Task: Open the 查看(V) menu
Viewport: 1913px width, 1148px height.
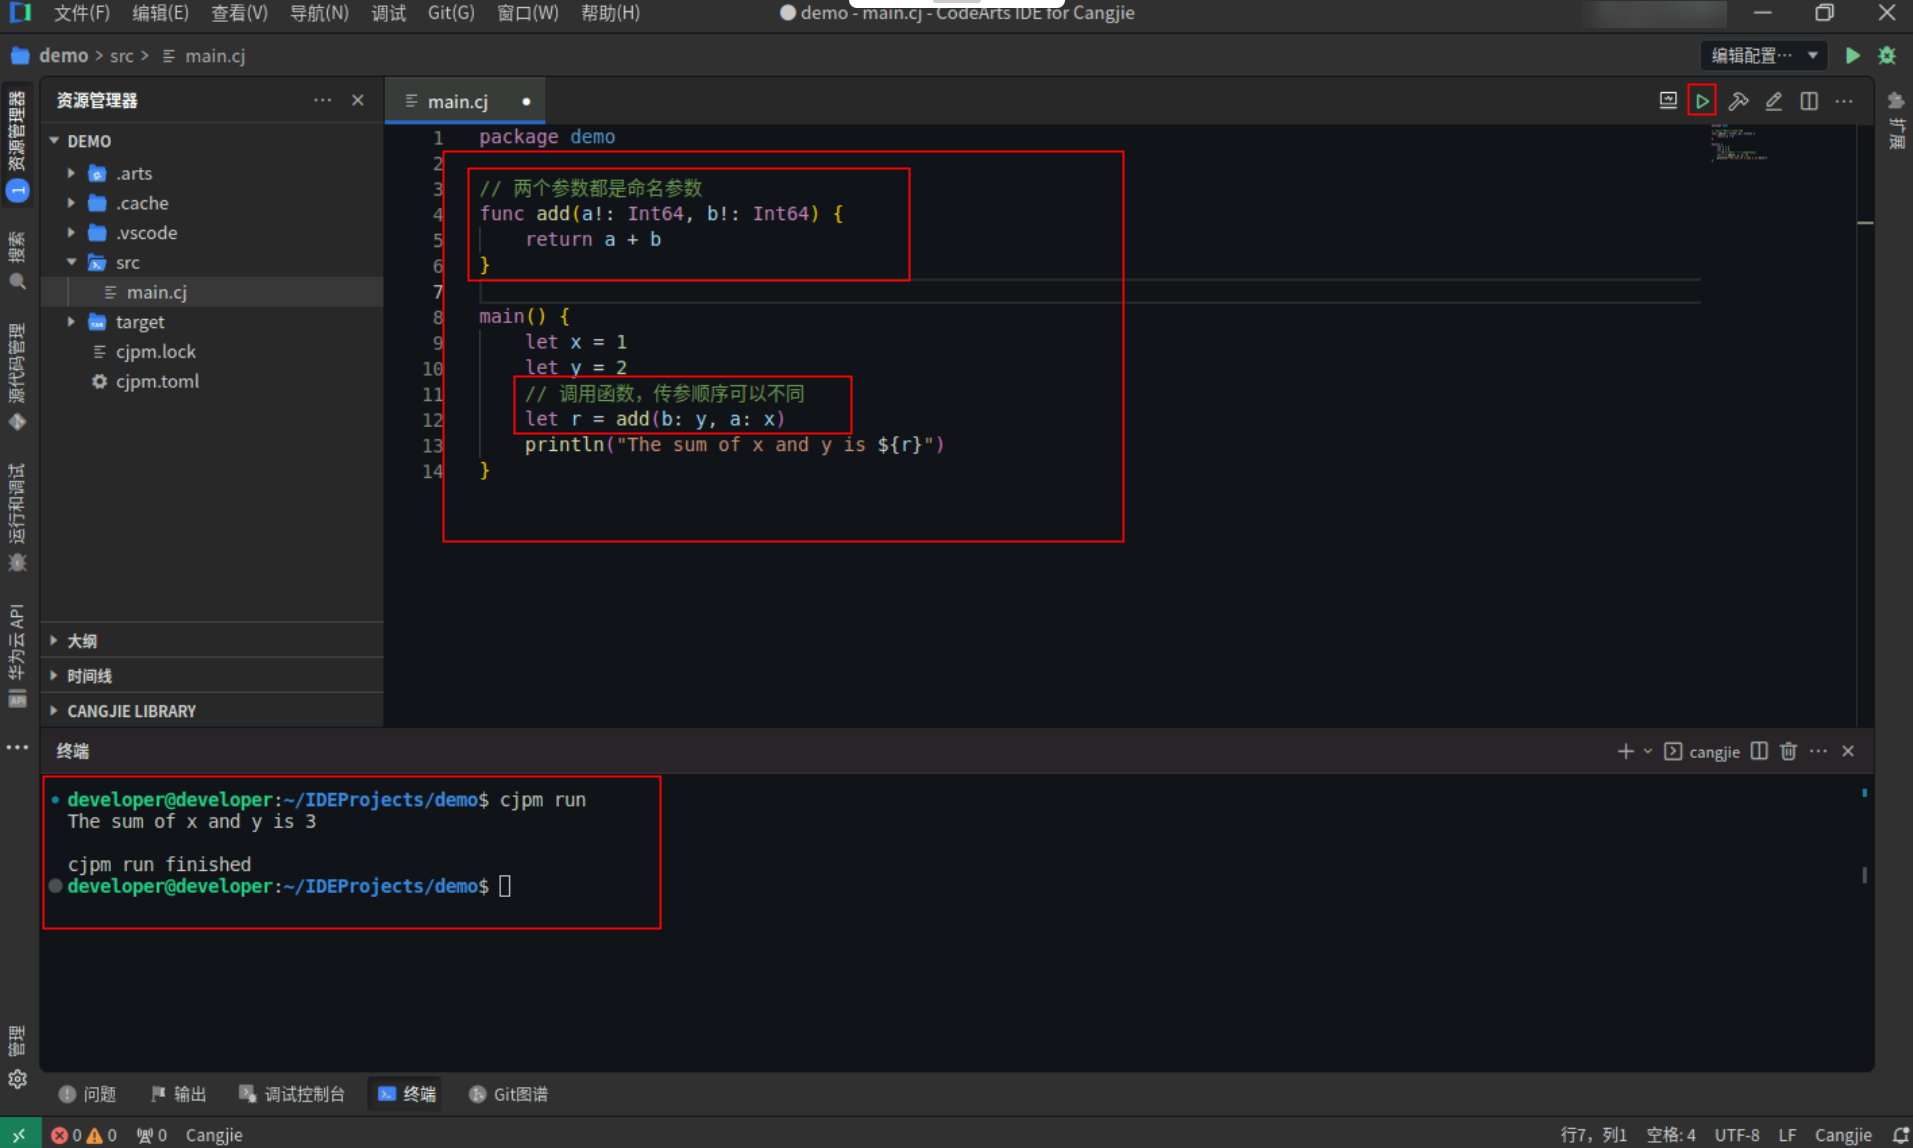Action: [239, 13]
